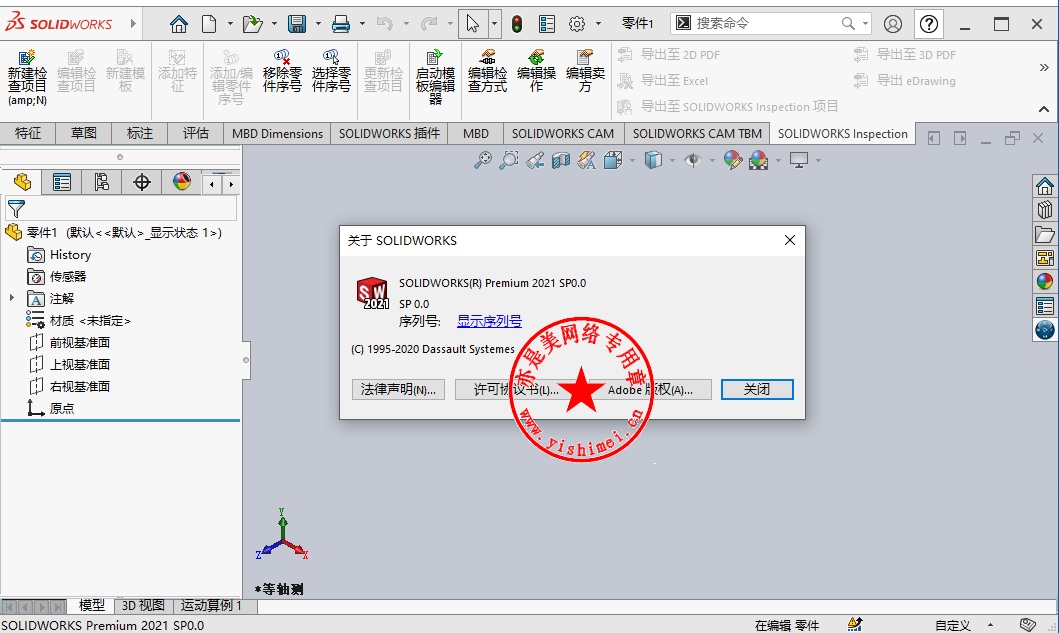Switch to the 草图 tab

(x=84, y=134)
